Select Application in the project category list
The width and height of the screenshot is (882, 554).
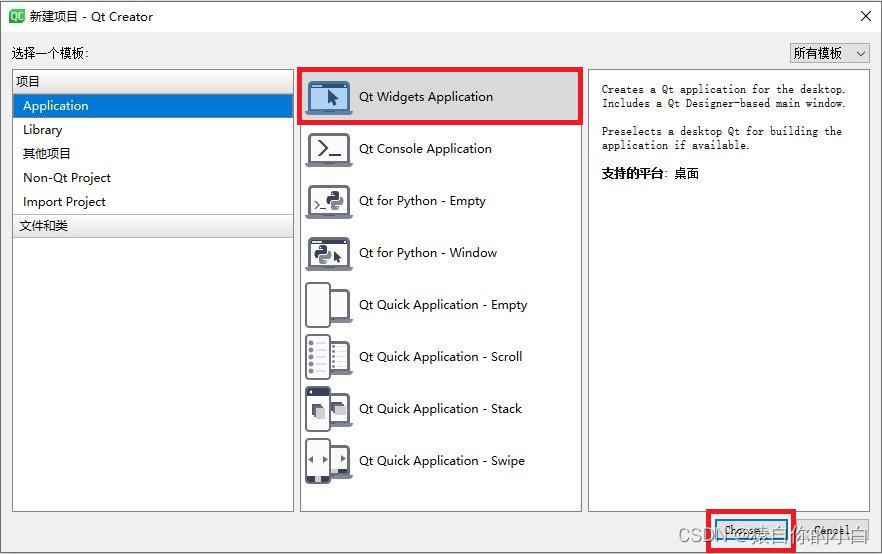(153, 106)
